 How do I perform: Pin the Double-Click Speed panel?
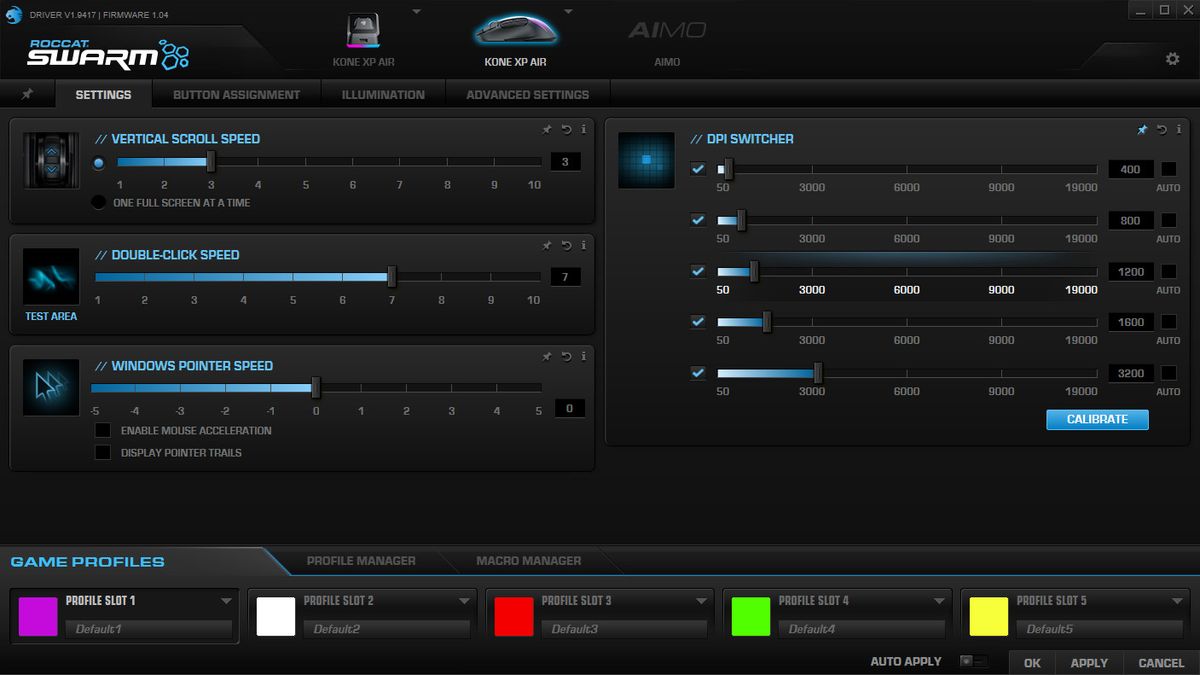point(547,245)
